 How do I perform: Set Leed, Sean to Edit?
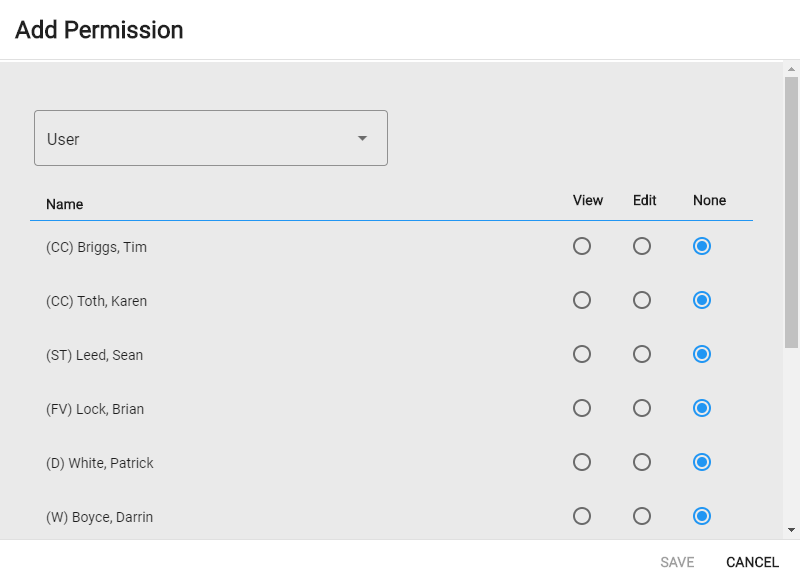pyautogui.click(x=642, y=354)
